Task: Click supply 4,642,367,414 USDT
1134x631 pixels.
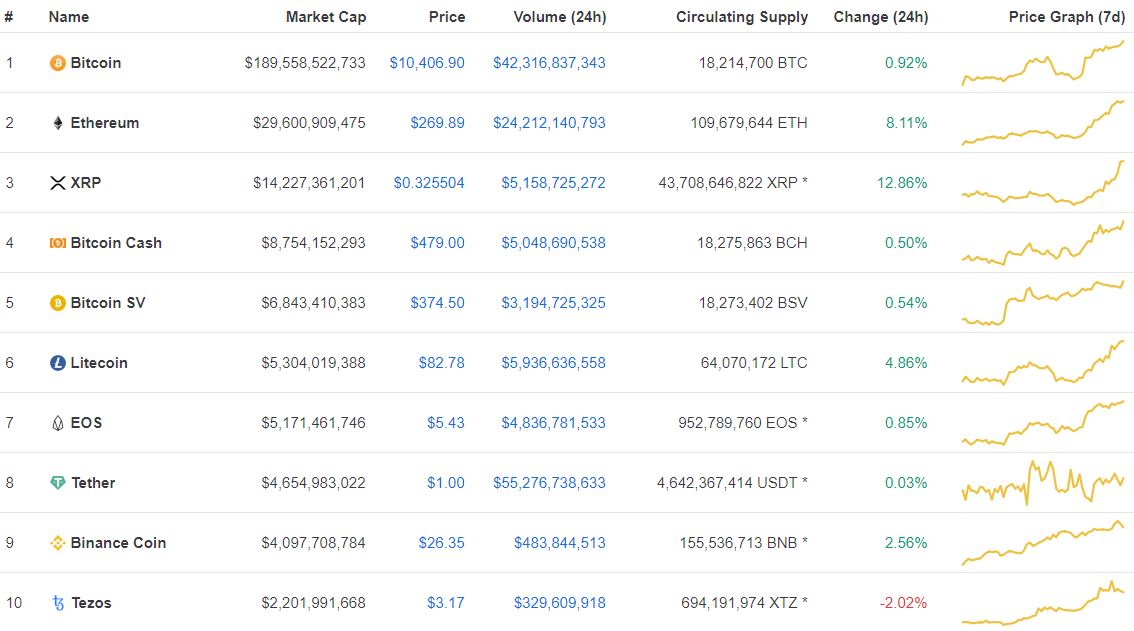Action: [732, 483]
